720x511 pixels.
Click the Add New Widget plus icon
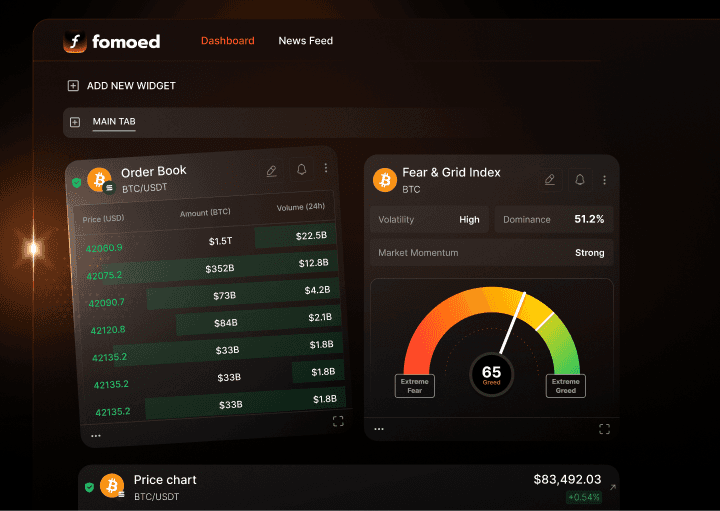pyautogui.click(x=73, y=86)
